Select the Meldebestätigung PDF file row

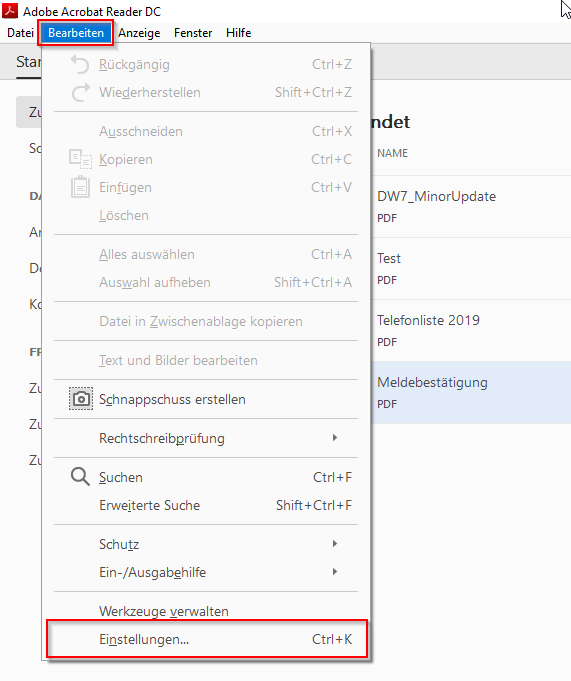click(x=472, y=392)
